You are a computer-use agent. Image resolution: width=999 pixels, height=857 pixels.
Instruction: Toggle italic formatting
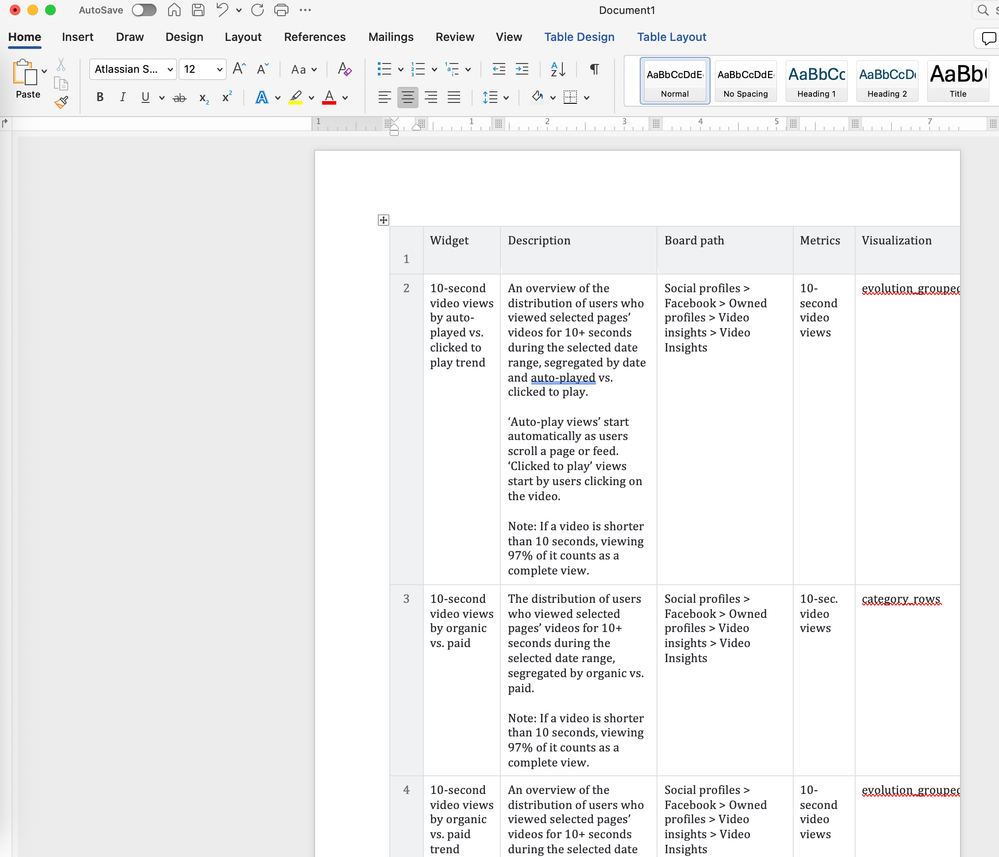point(123,97)
